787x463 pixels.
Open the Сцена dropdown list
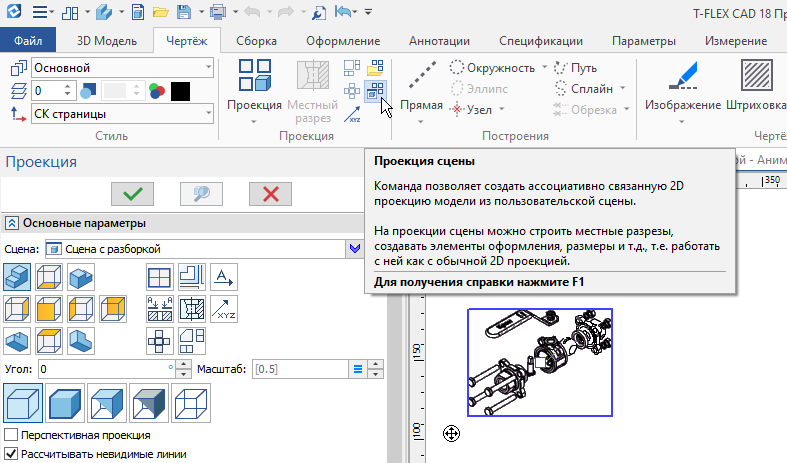[353, 248]
